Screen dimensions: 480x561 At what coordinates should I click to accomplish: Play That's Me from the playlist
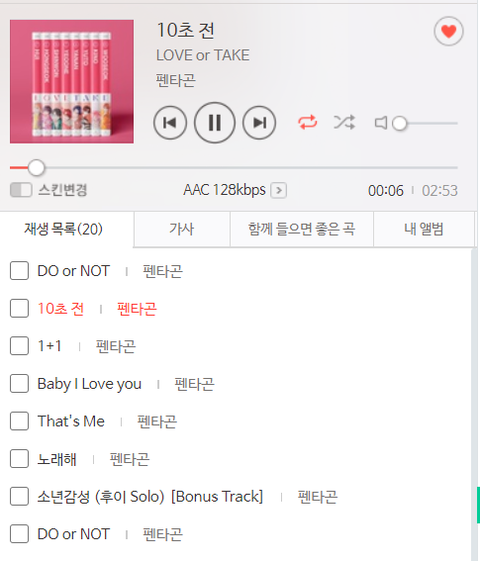coord(71,421)
